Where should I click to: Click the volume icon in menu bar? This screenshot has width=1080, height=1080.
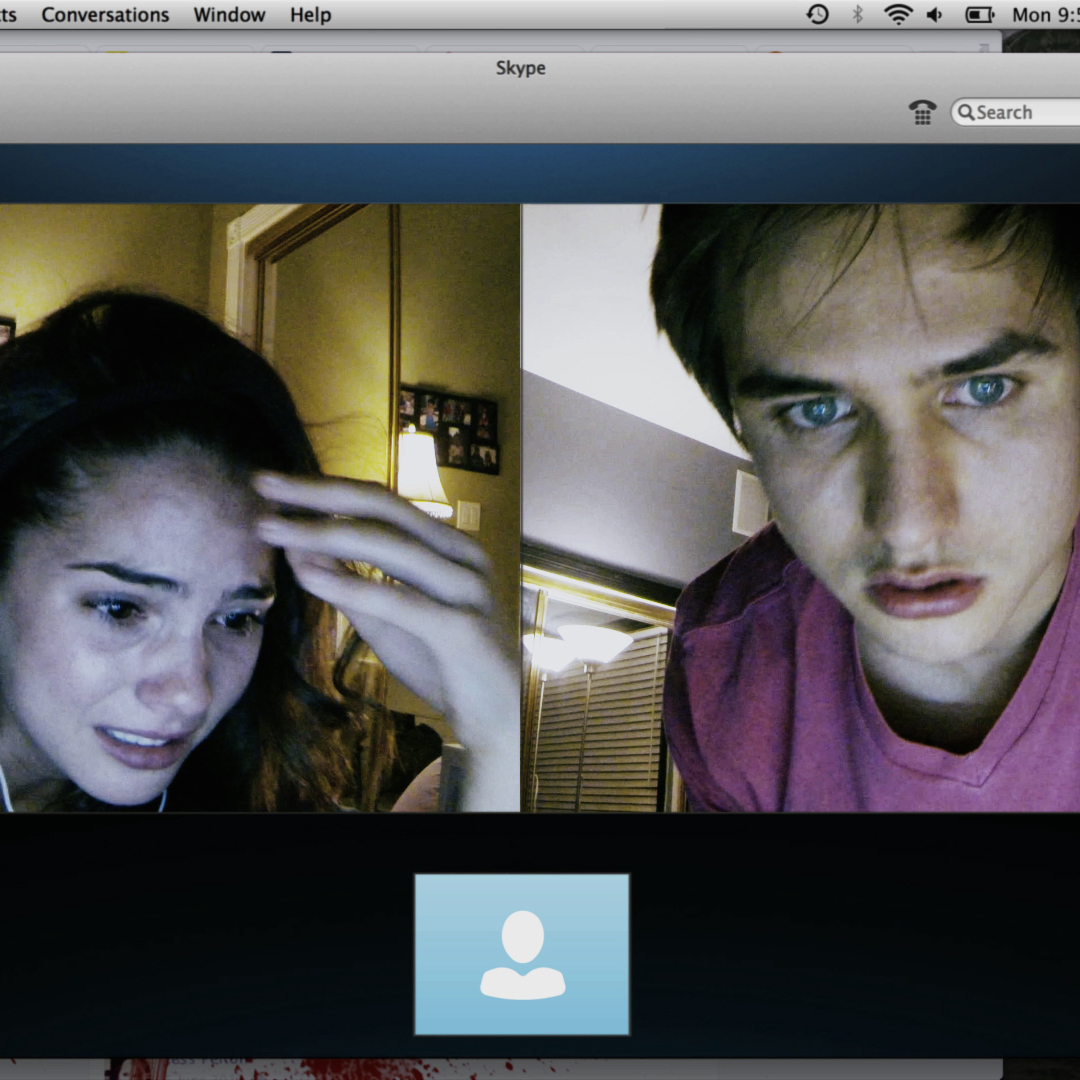pyautogui.click(x=934, y=14)
